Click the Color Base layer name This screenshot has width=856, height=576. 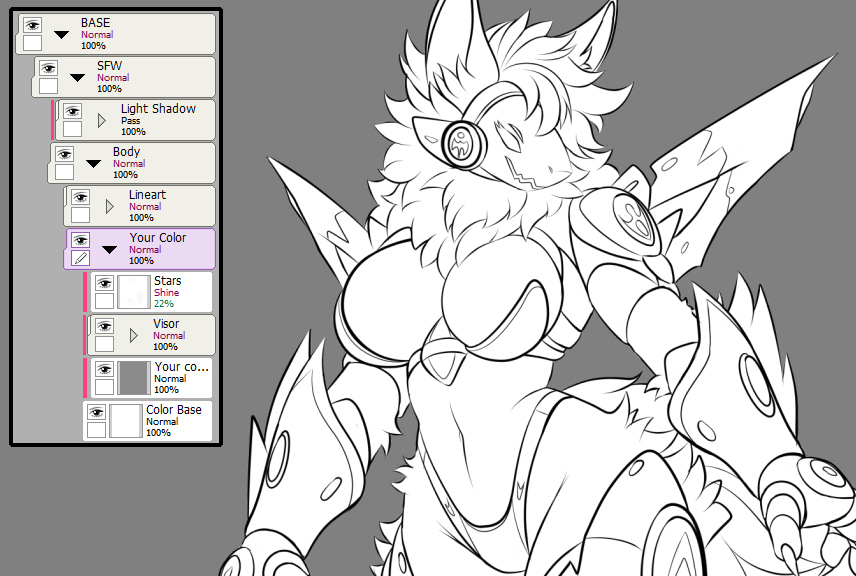point(174,409)
